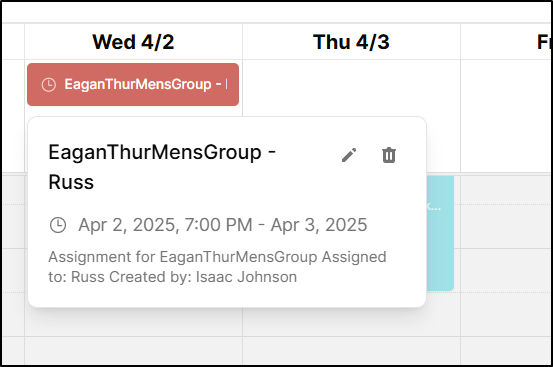Viewport: 553px width, 367px height.
Task: Open the red EaganThurMensGroup event chip
Action: point(133,85)
